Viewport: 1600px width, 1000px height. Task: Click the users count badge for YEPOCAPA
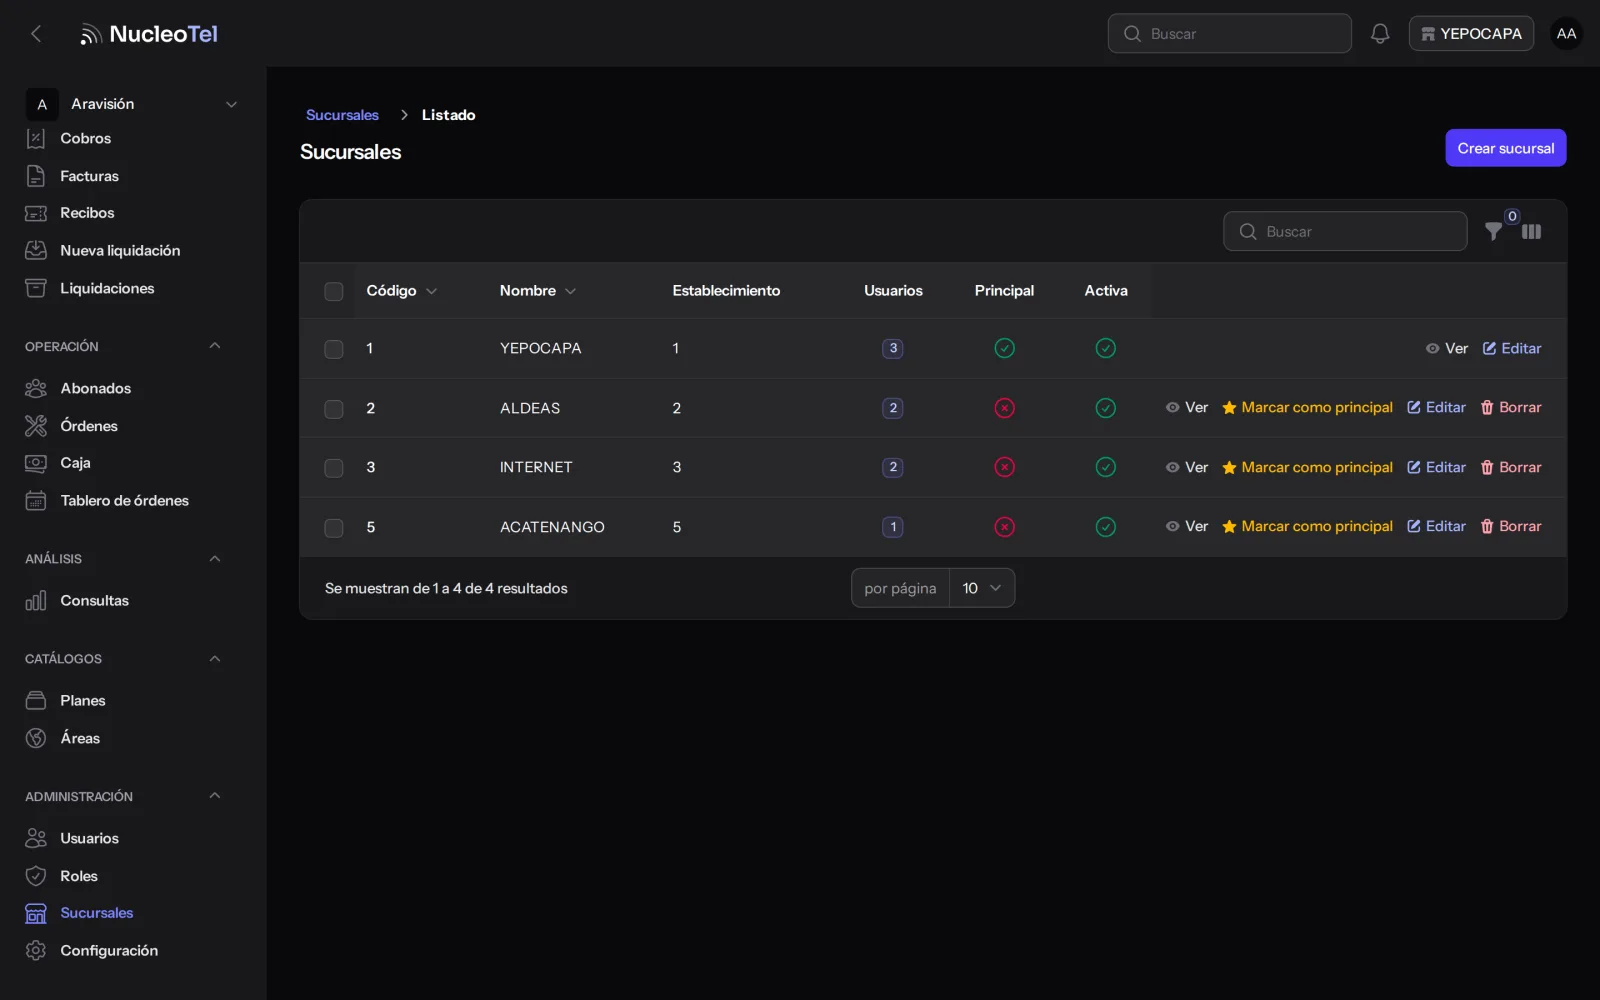[x=893, y=348]
